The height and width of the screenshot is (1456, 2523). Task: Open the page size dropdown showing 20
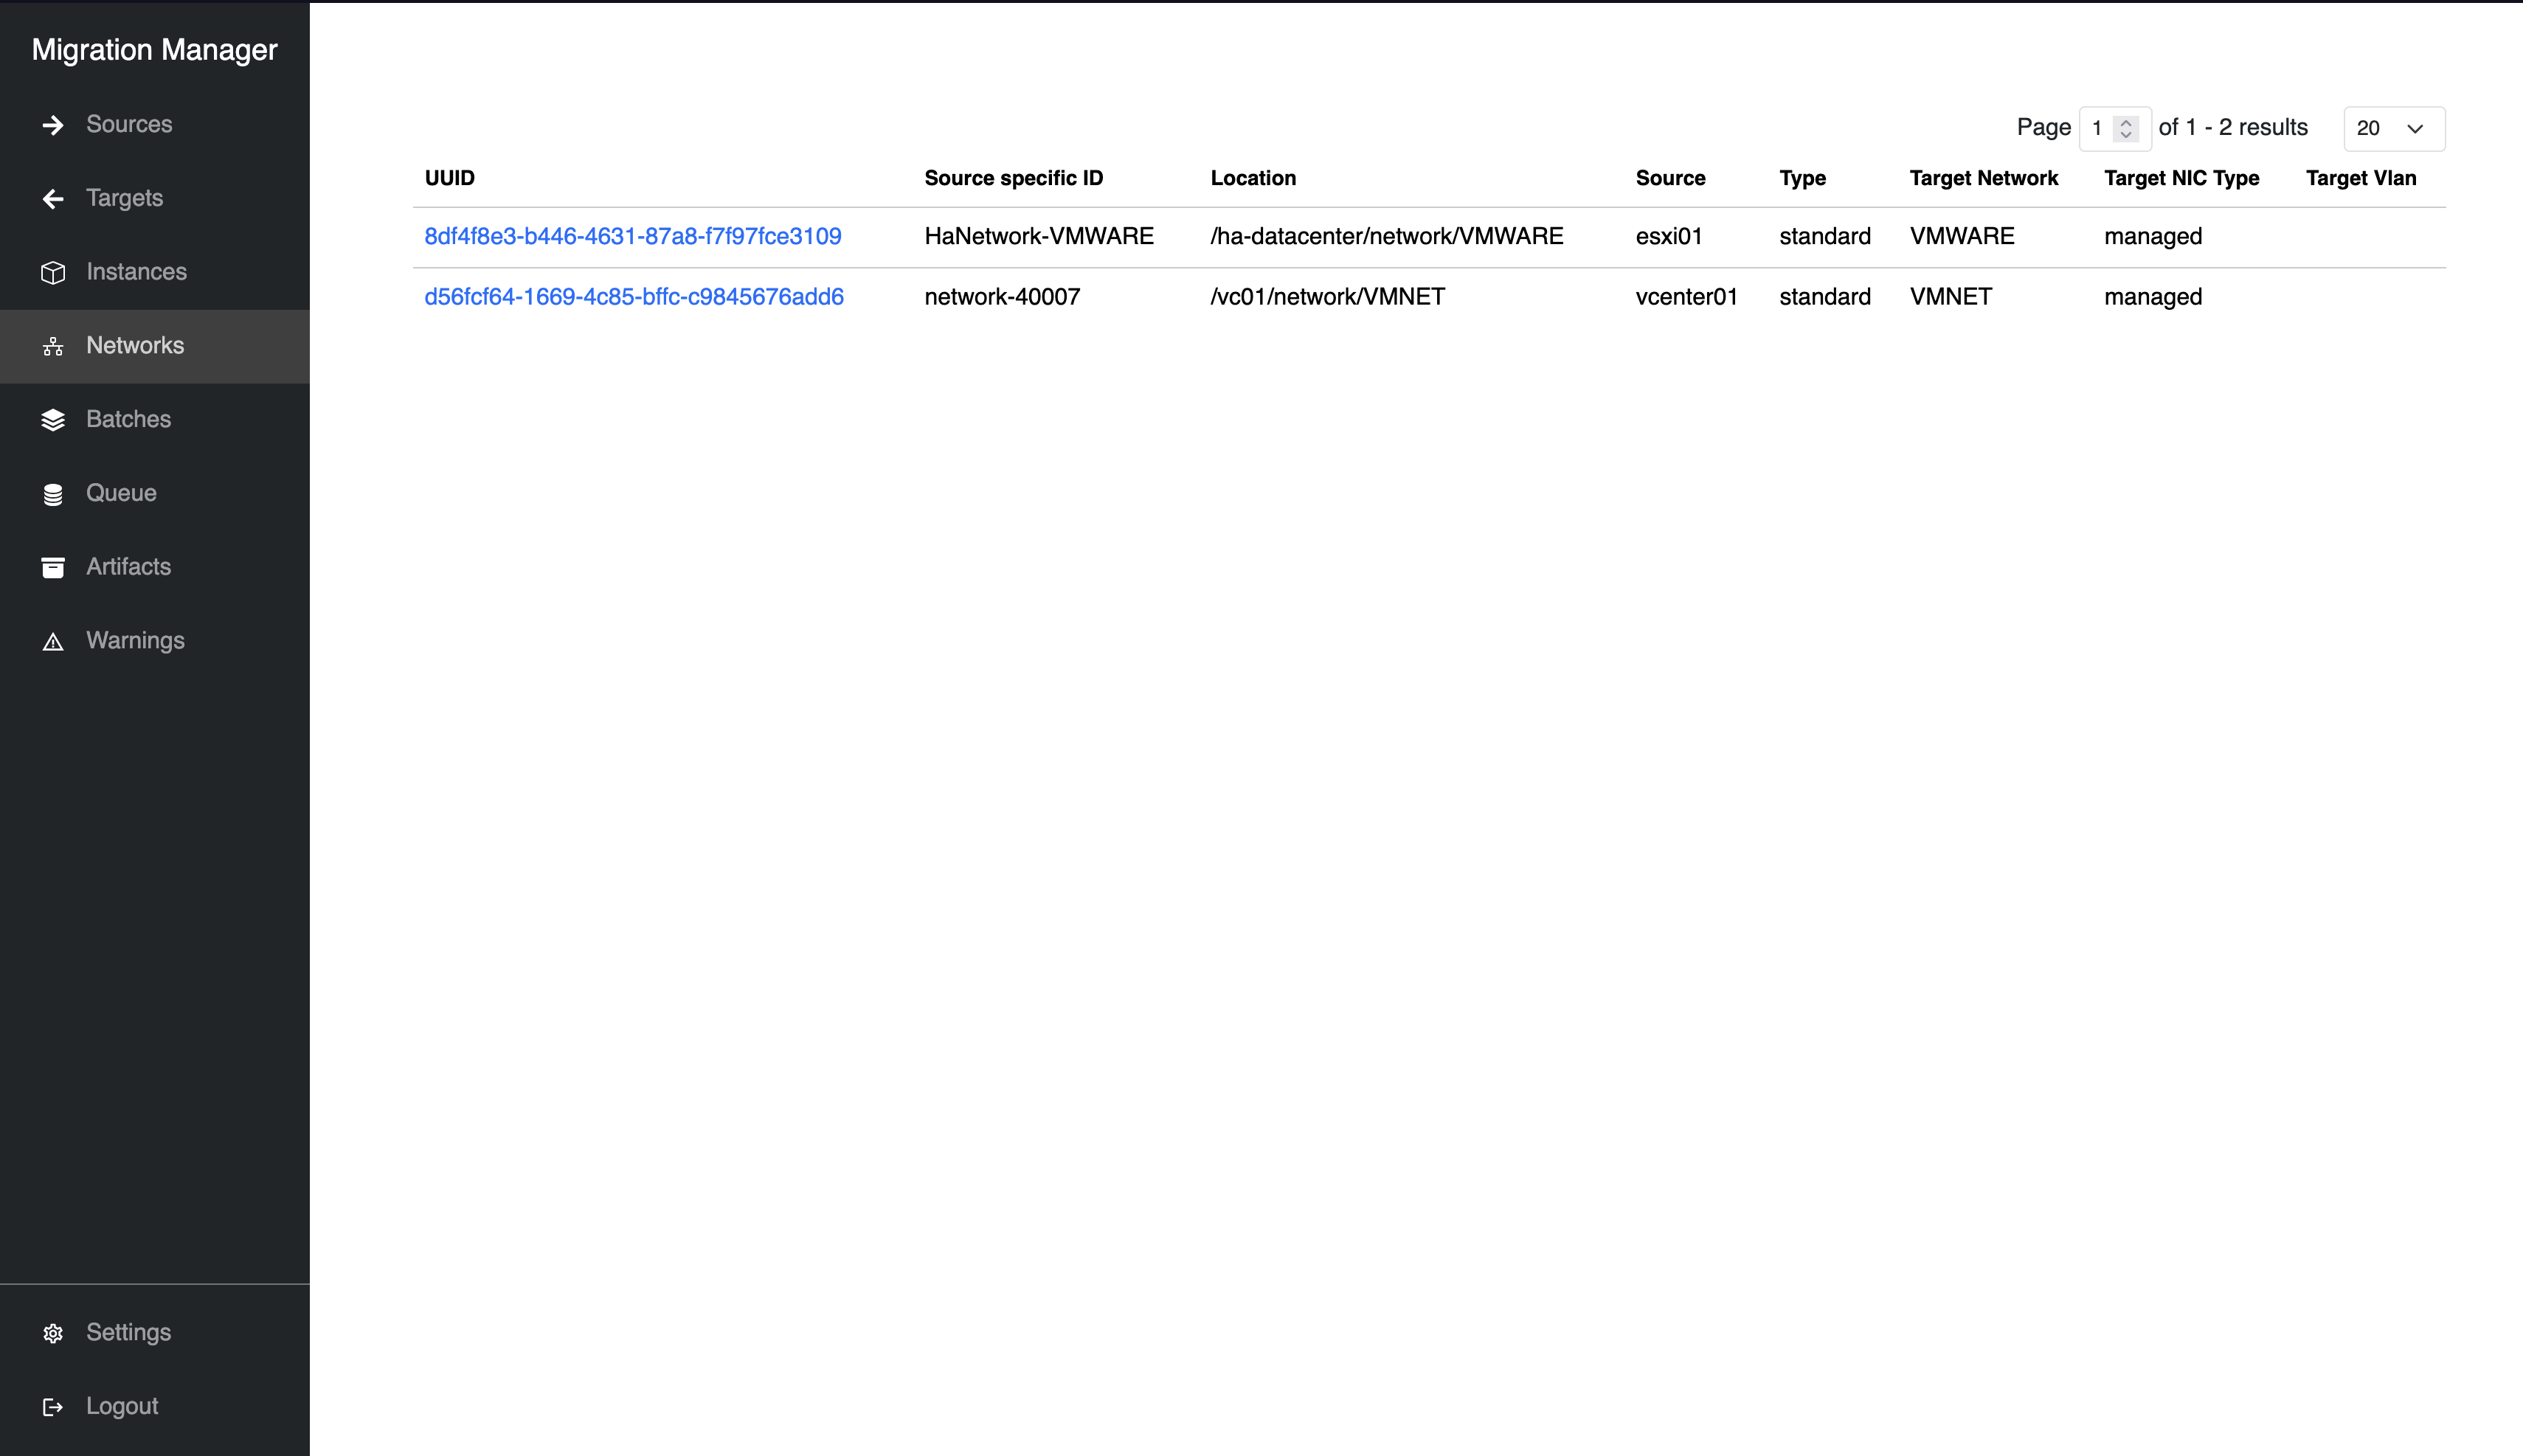point(2393,128)
